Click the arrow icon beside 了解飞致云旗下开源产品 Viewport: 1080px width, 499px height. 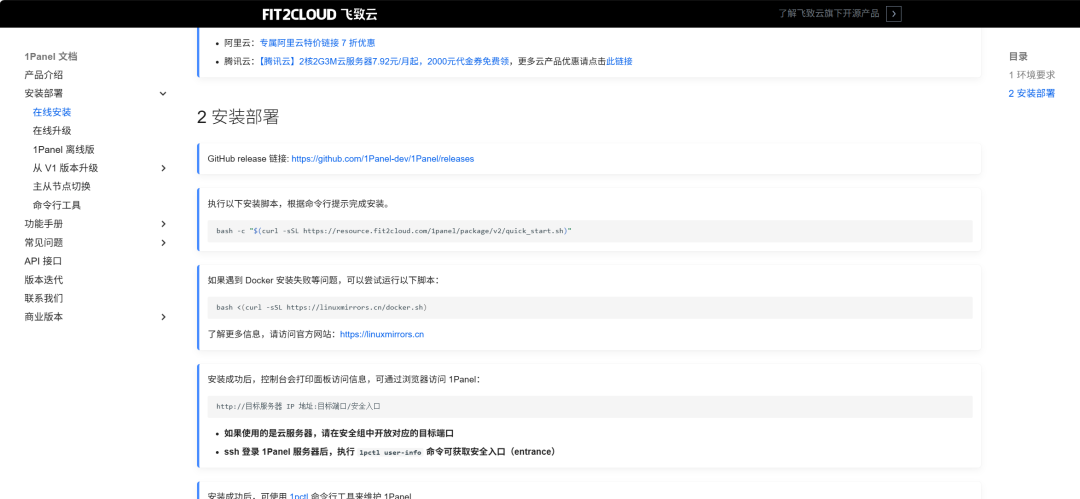894,14
